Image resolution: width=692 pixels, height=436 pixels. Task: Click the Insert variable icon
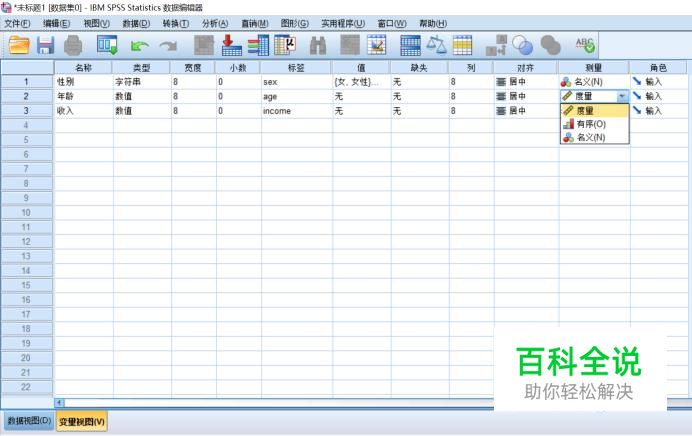click(x=376, y=45)
